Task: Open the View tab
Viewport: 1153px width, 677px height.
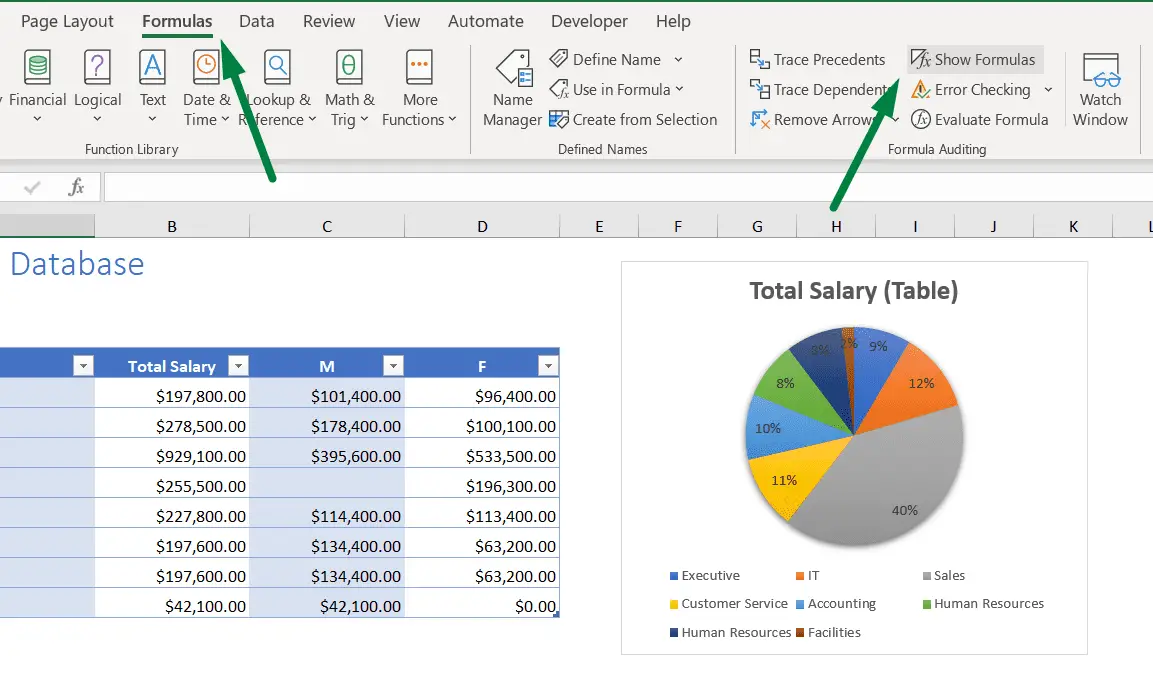Action: [401, 21]
